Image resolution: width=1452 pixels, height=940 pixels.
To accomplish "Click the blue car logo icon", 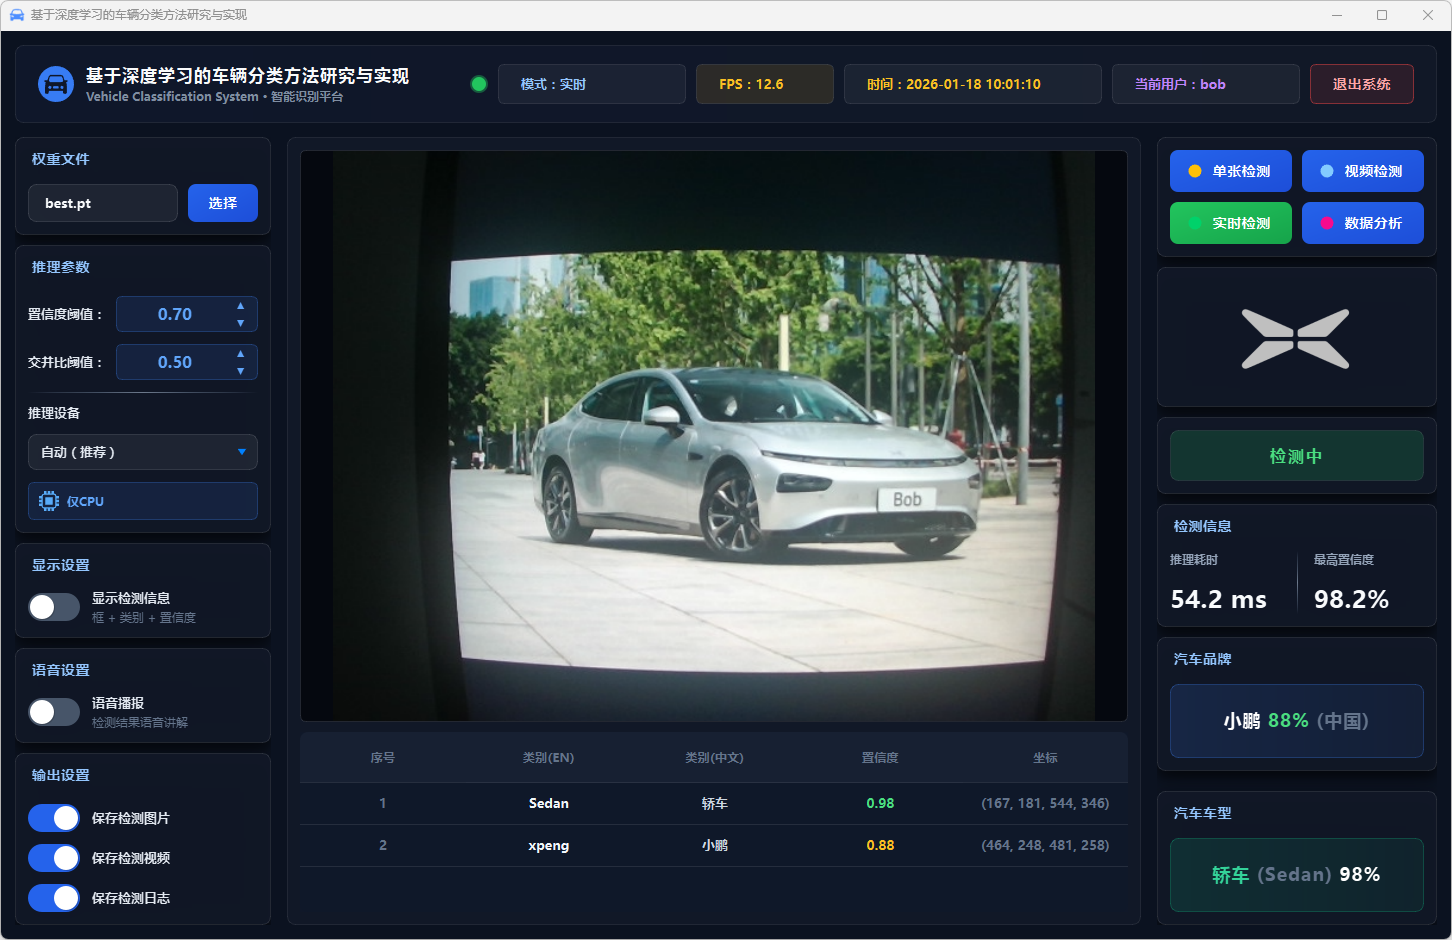I will pos(56,84).
